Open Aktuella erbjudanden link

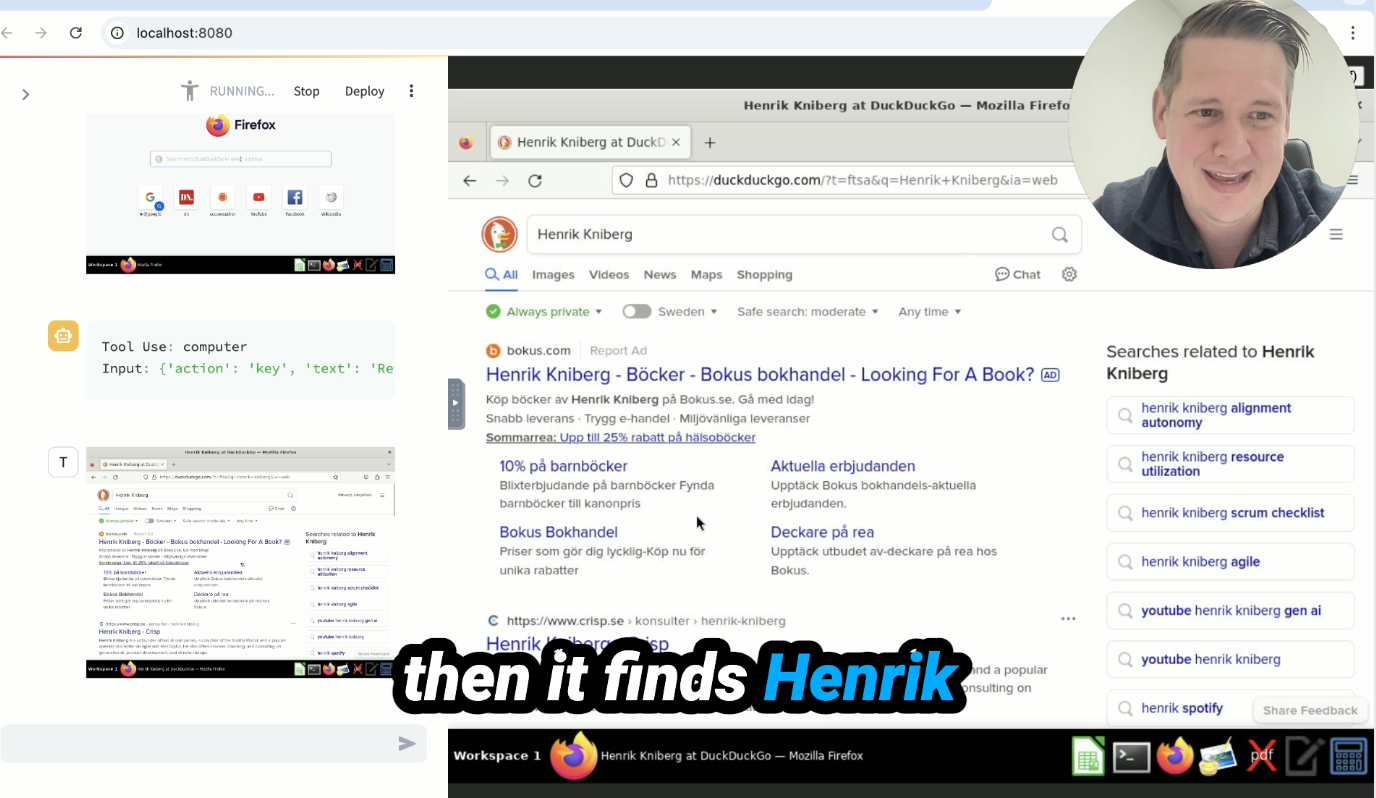tap(843, 466)
